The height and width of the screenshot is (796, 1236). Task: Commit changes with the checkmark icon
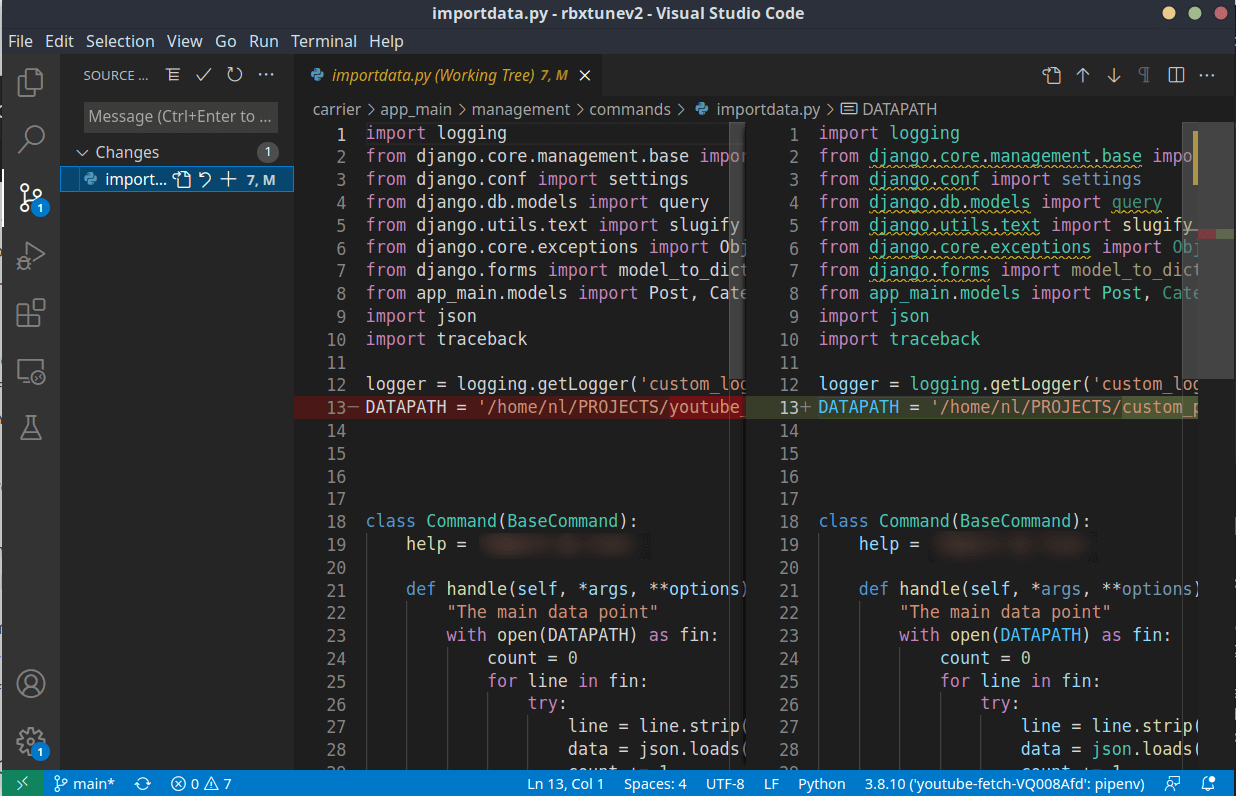201,74
